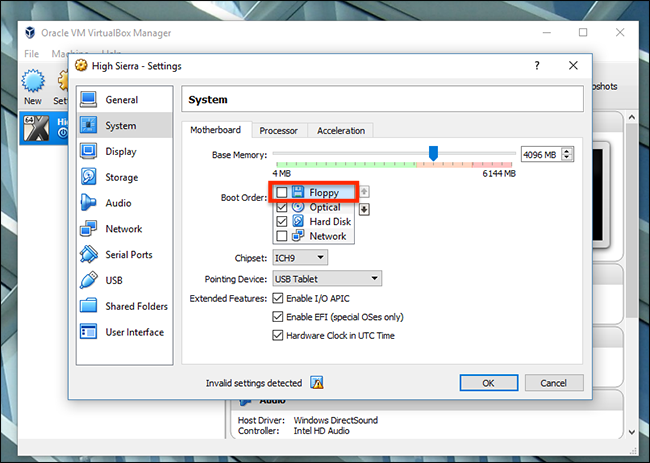Click the help question mark button

[x=537, y=65]
